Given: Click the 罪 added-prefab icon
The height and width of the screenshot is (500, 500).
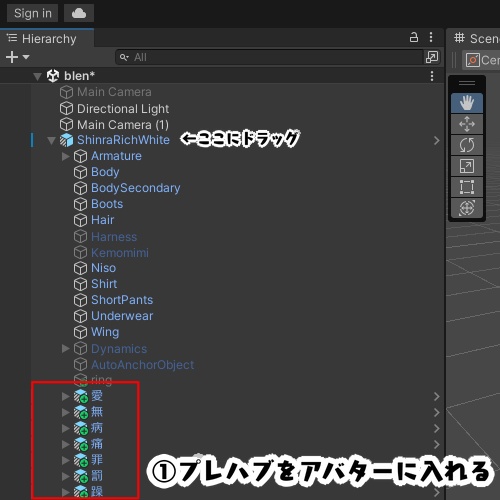Looking at the screenshot, I should pos(81,460).
